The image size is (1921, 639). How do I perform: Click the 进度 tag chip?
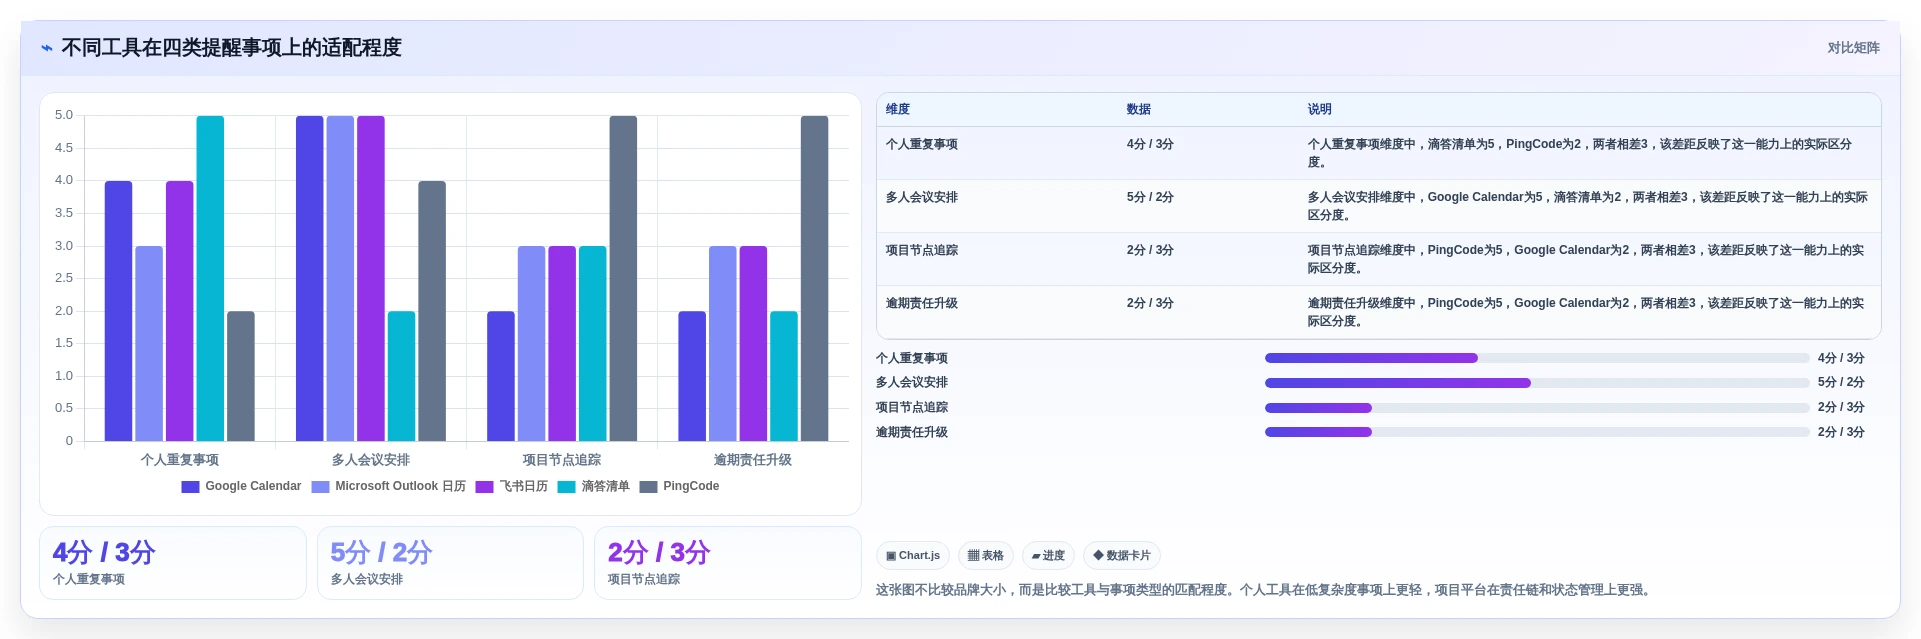[1048, 556]
